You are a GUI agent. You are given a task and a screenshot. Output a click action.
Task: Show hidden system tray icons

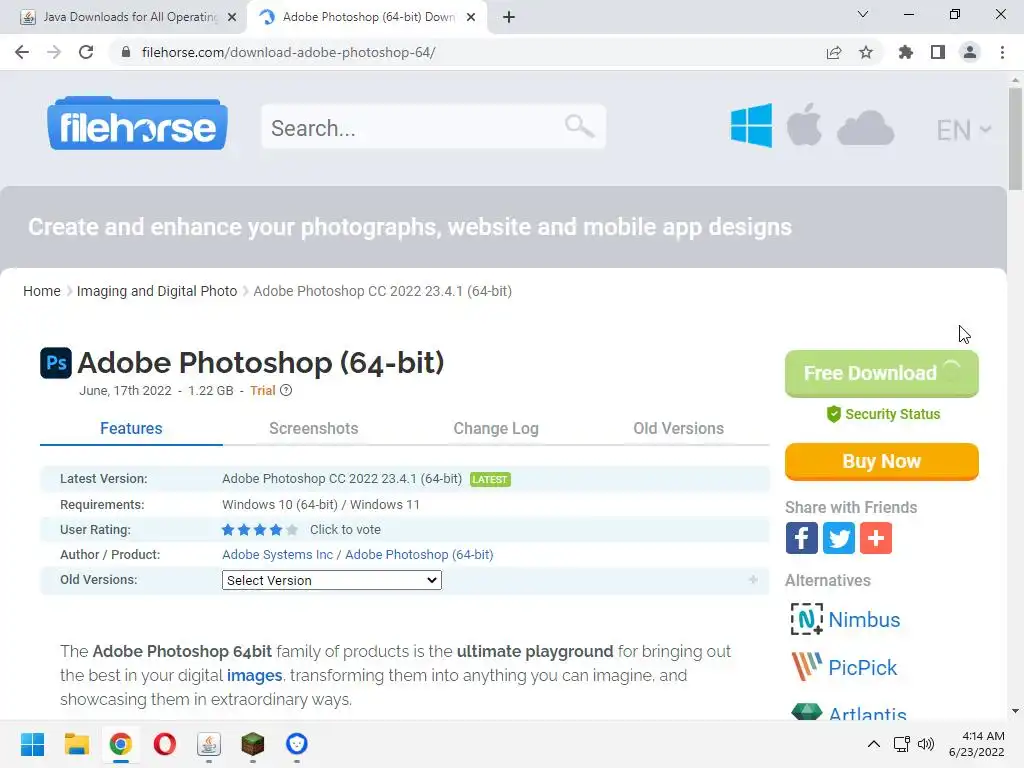tap(874, 744)
